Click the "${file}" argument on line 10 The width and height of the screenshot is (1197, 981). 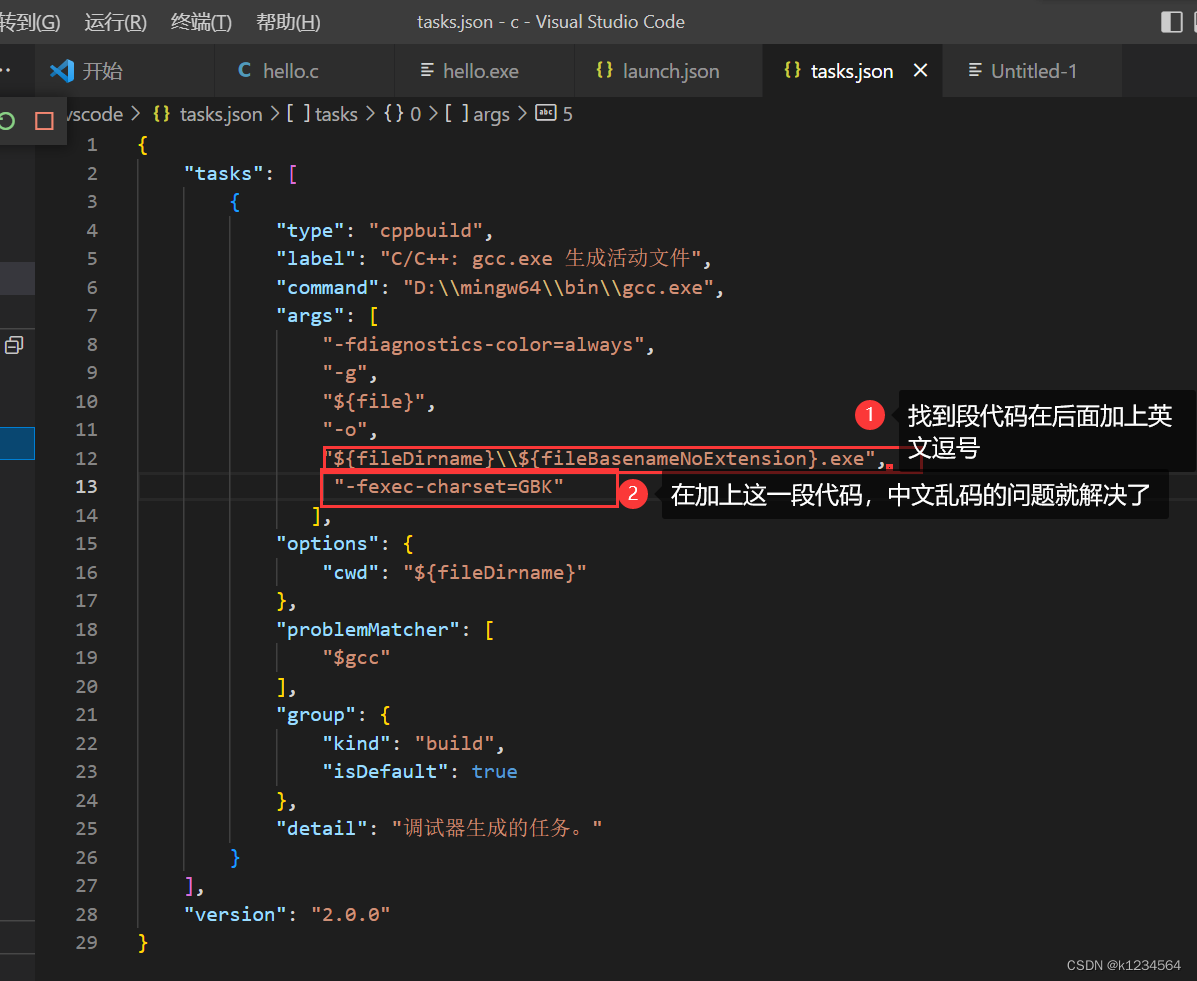point(374,402)
